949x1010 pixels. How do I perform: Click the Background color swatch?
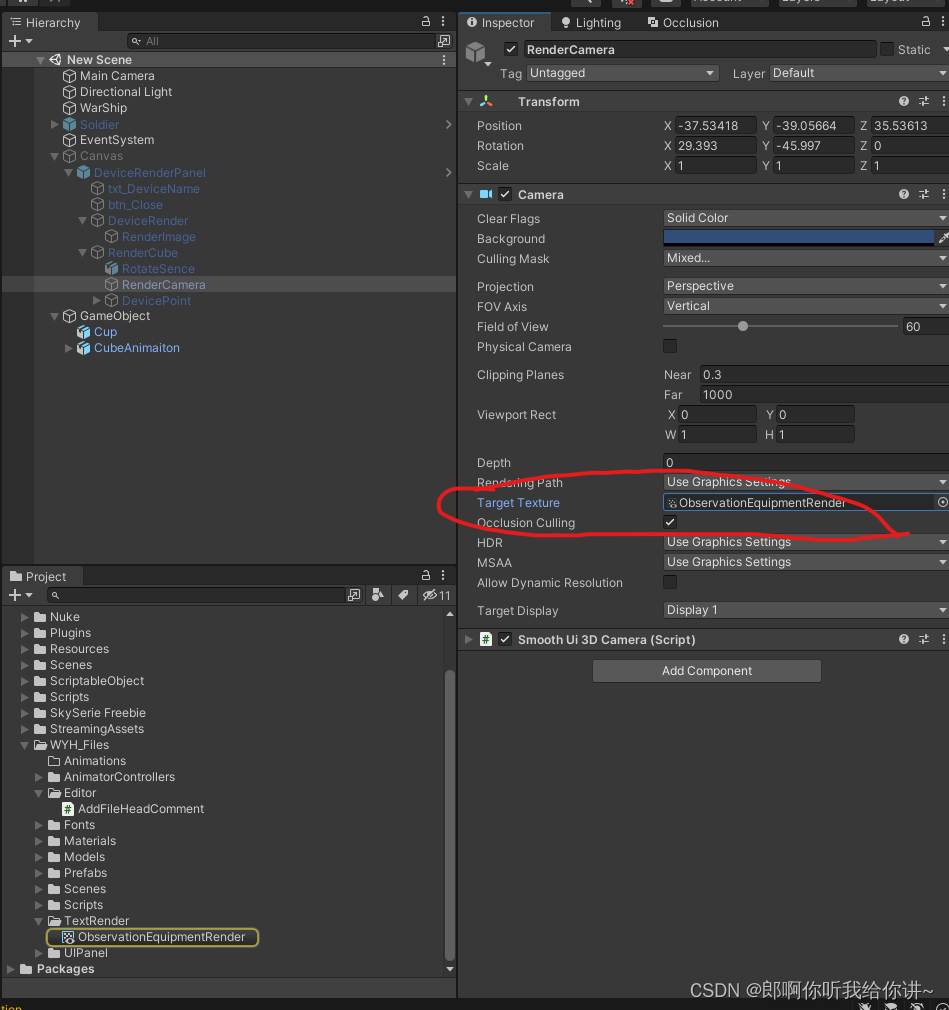point(798,238)
